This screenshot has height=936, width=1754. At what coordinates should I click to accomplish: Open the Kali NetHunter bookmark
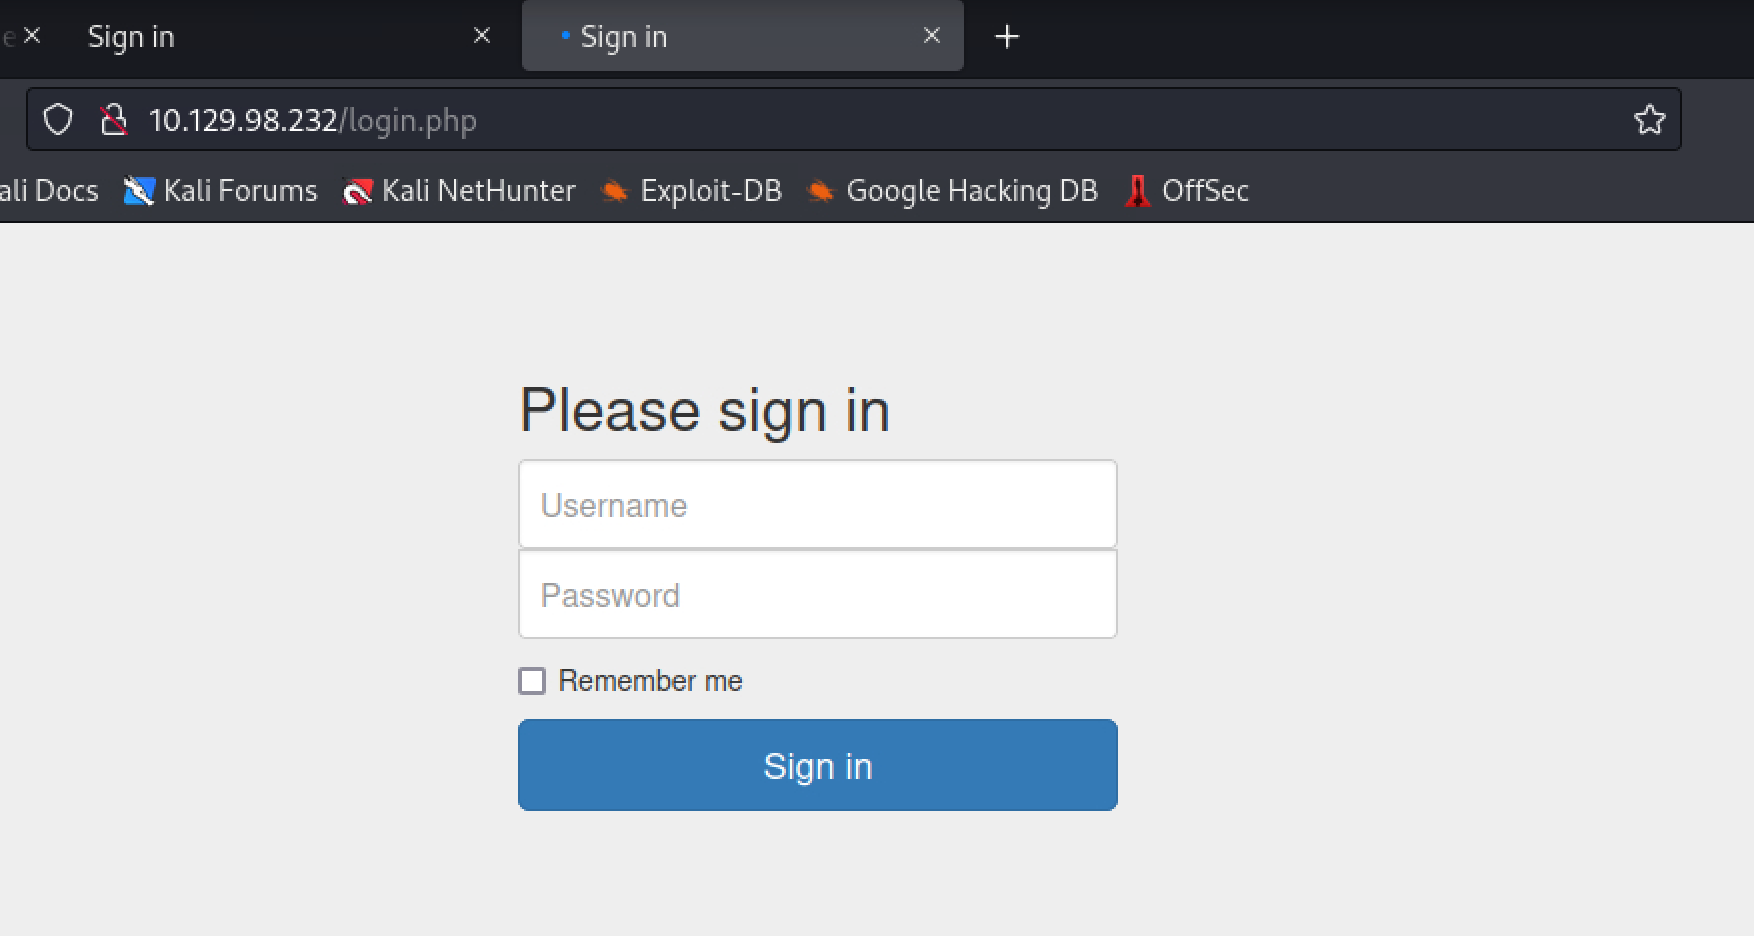click(x=459, y=191)
